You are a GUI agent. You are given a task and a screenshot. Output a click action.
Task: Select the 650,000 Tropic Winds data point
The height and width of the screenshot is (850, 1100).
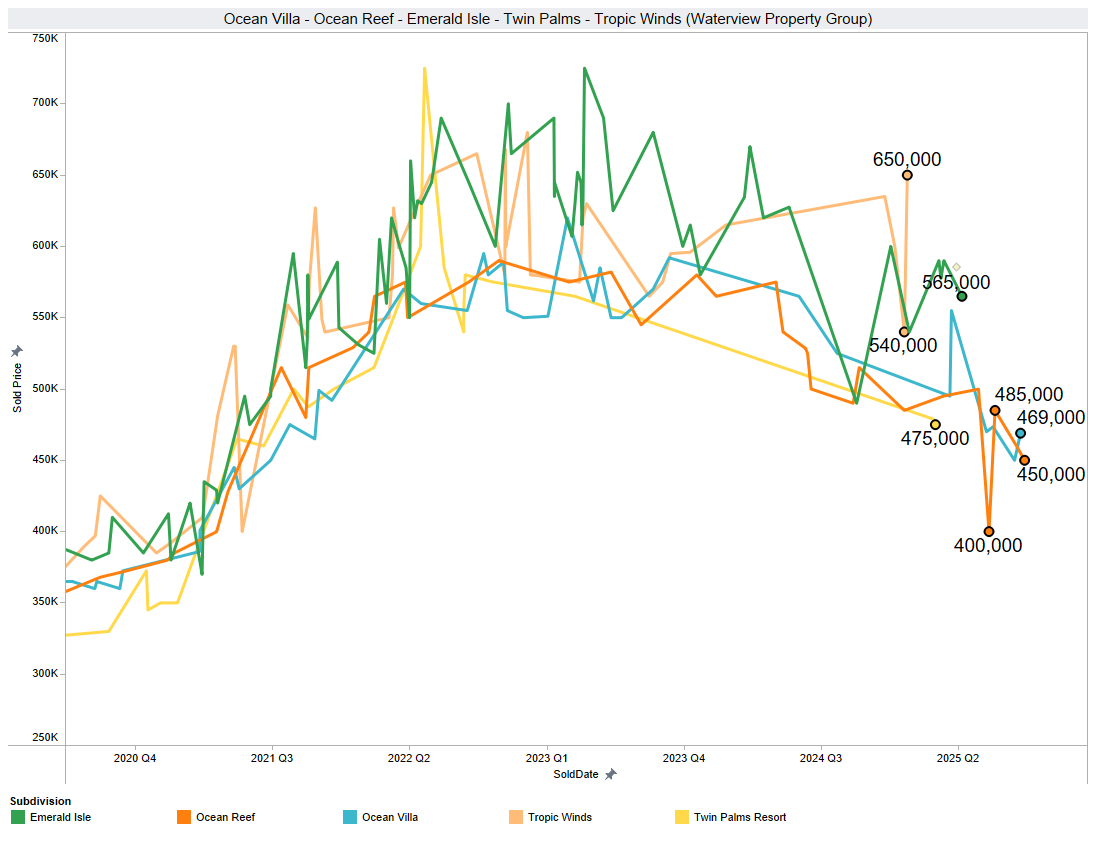908,175
